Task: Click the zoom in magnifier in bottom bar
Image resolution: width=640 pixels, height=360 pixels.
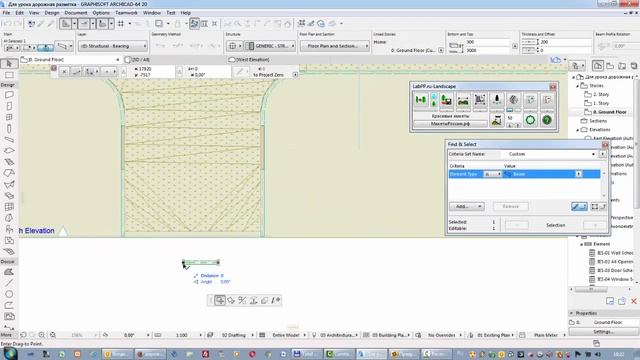Action: coord(42,335)
